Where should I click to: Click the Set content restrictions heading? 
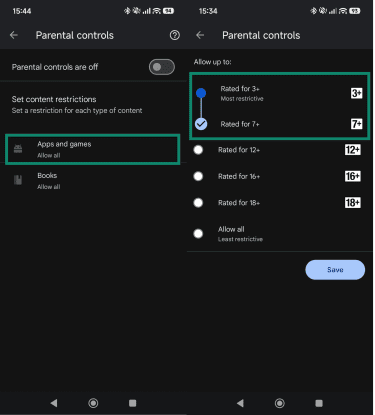(x=54, y=99)
